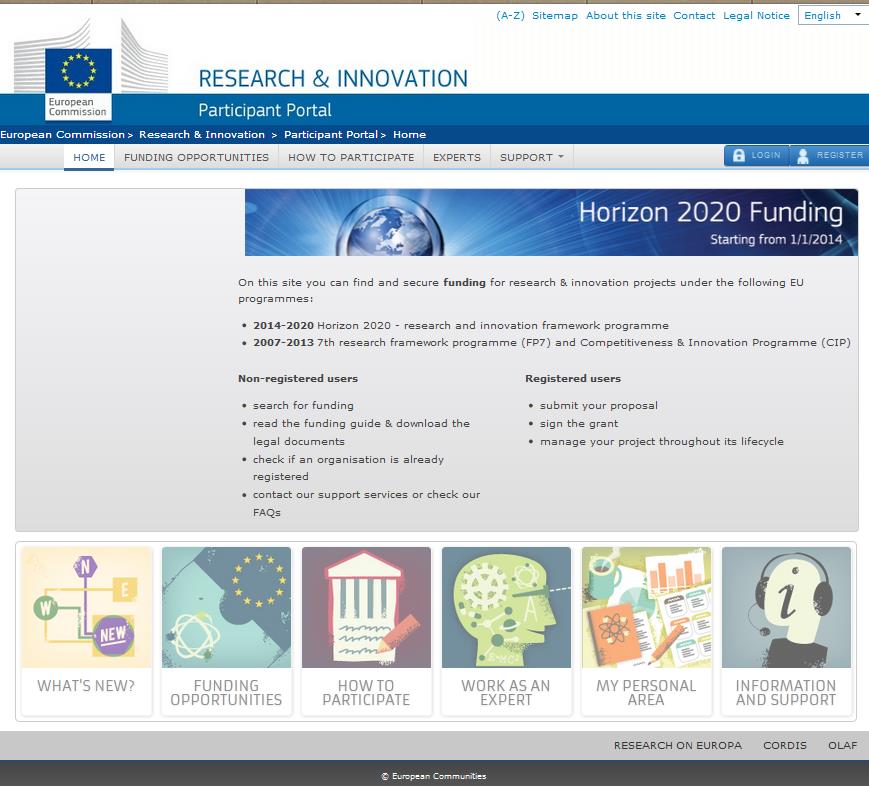Open the How to Participate tab
Viewport: 869px width, 786px height.
coord(351,157)
